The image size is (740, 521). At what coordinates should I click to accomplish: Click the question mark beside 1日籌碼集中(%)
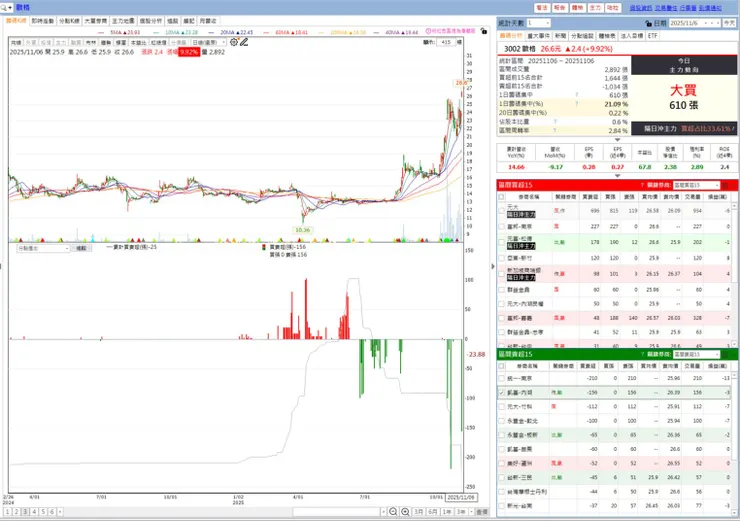point(576,104)
